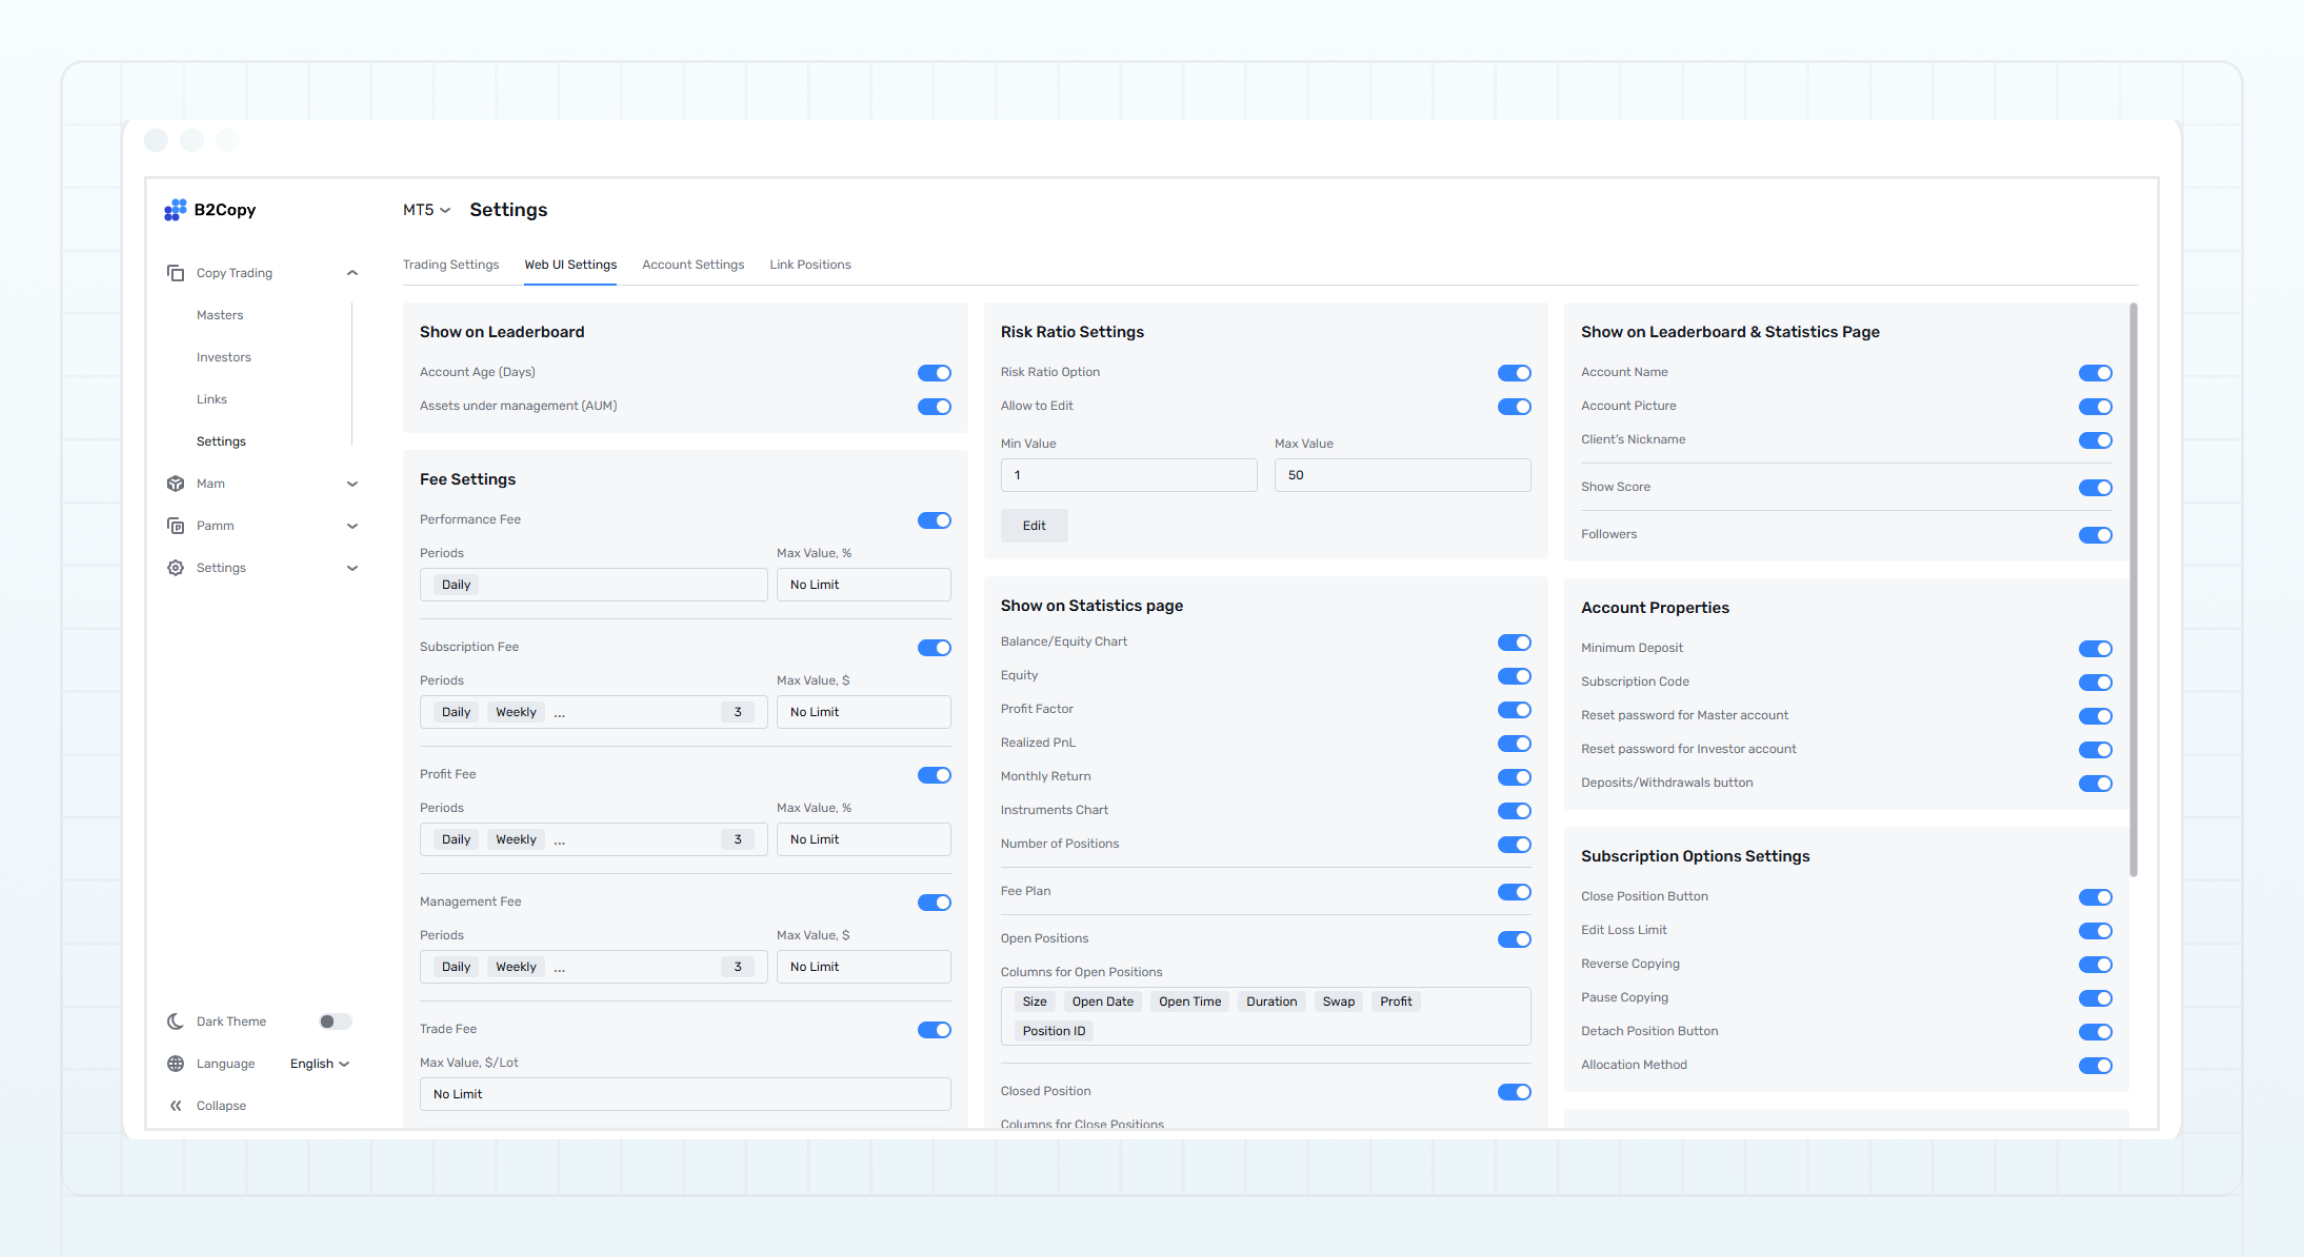The width and height of the screenshot is (2304, 1257).
Task: Click the B2Copy logo icon
Action: [x=176, y=210]
